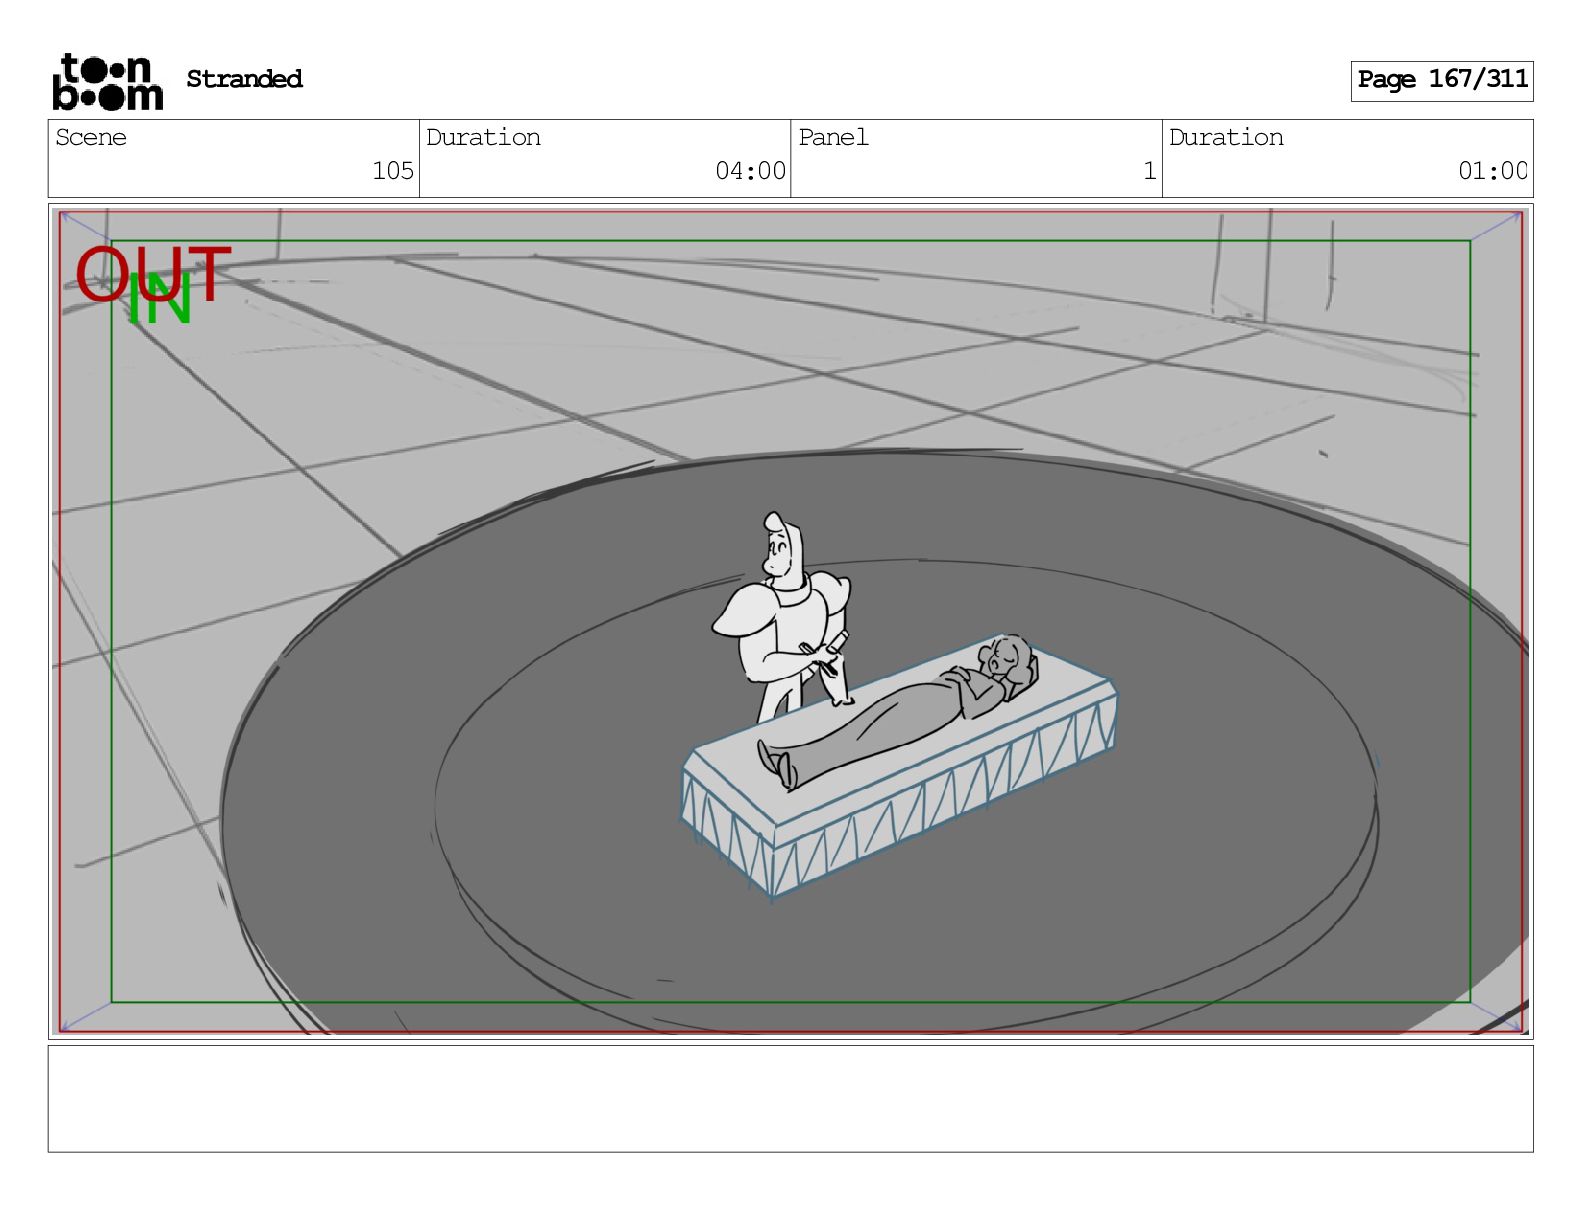
Task: Click the panel duration value '01:00'
Action: coord(1492,171)
